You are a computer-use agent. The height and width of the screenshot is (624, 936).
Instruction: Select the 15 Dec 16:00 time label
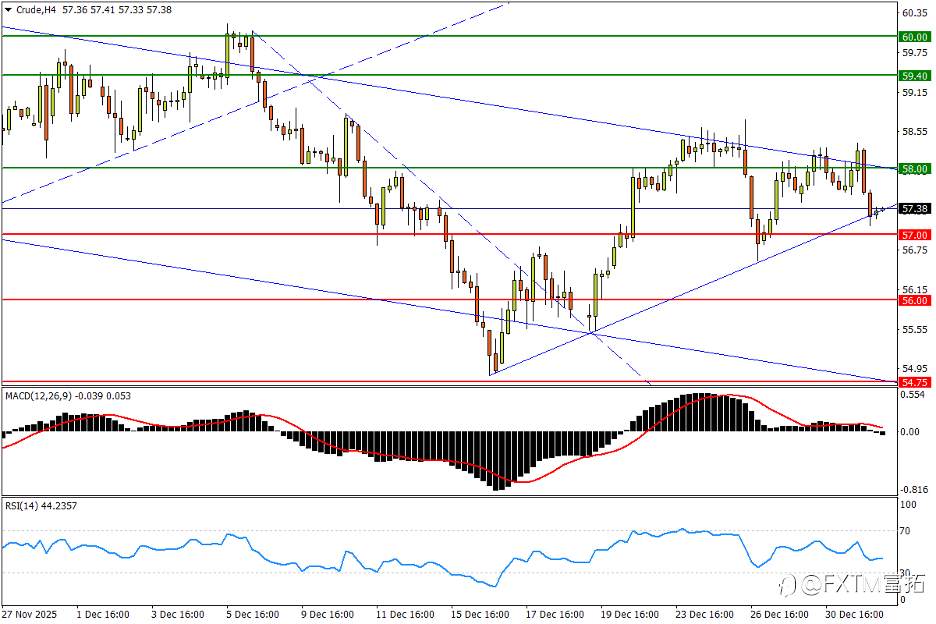pyautogui.click(x=479, y=614)
